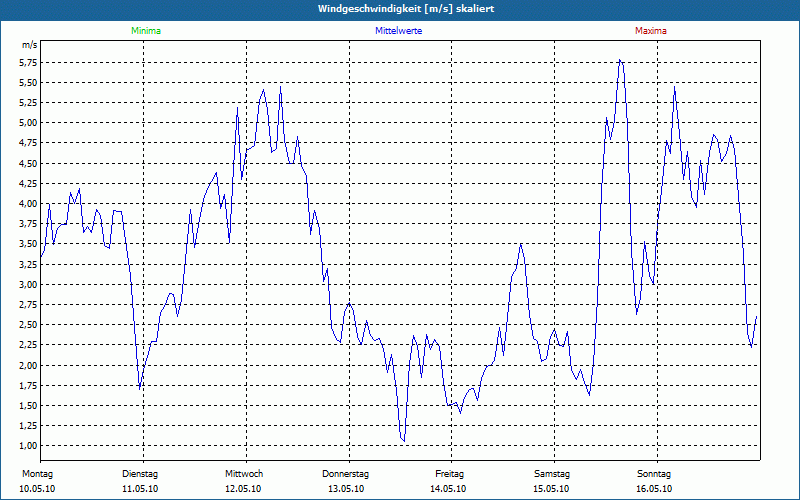Viewport: 800px width, 500px height.
Task: Click the 3,00 y-axis value
Action: 29,285
